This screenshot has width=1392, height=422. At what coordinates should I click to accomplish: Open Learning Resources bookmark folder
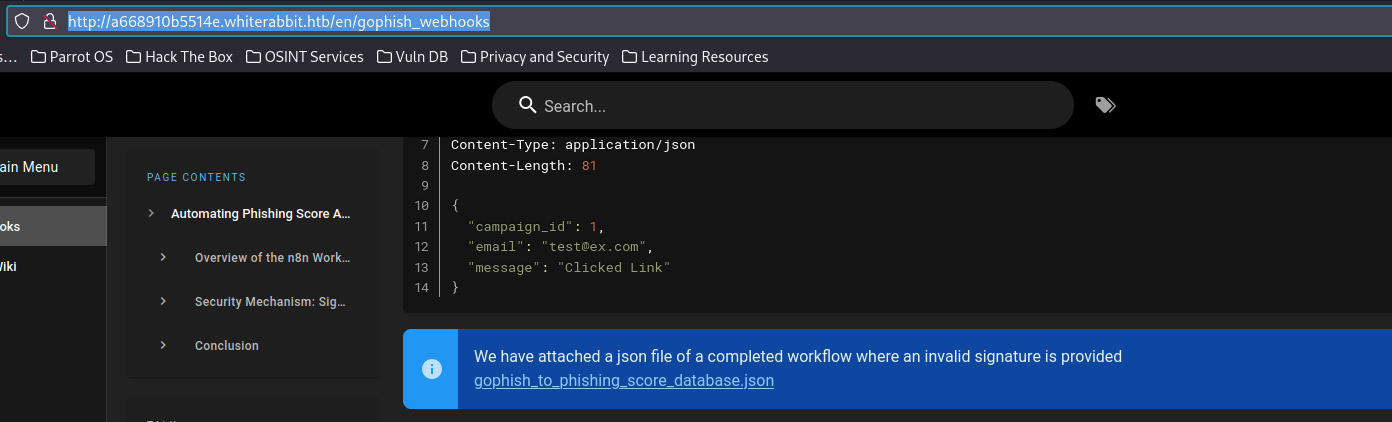coord(695,57)
